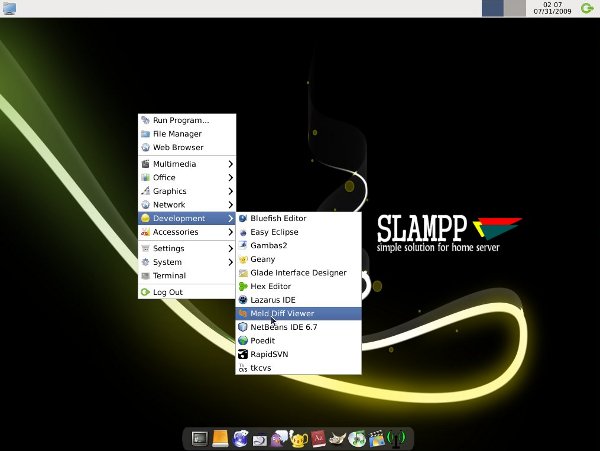
Task: Click the green logout icon in top panel
Action: pyautogui.click(x=587, y=8)
